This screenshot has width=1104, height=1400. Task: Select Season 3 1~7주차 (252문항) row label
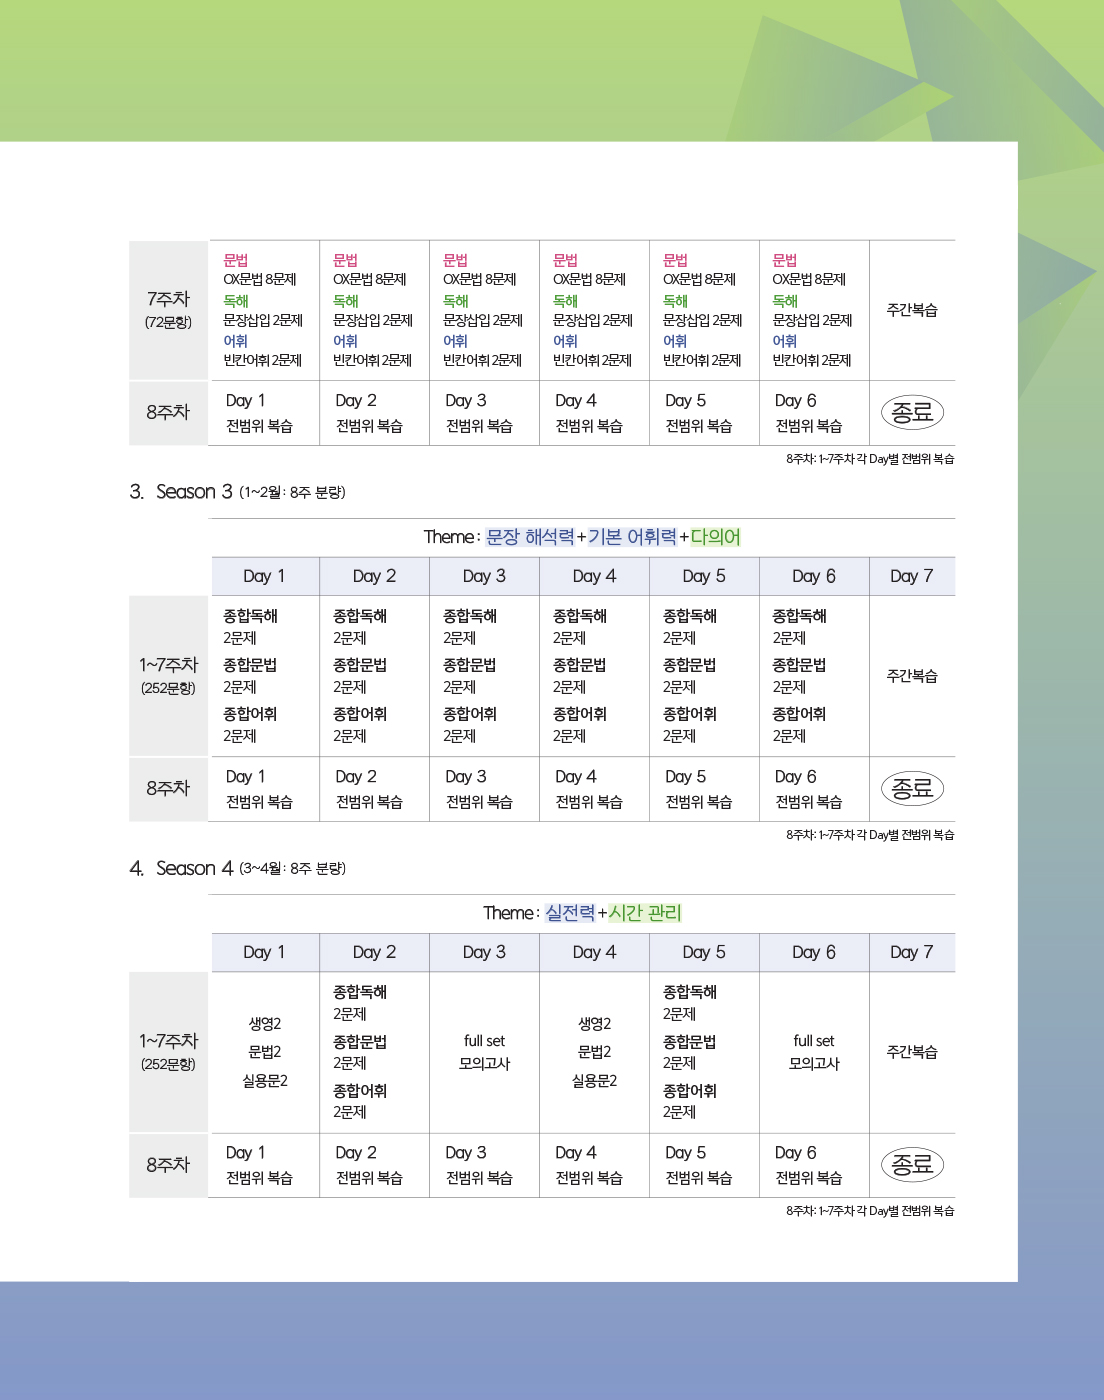coord(168,676)
